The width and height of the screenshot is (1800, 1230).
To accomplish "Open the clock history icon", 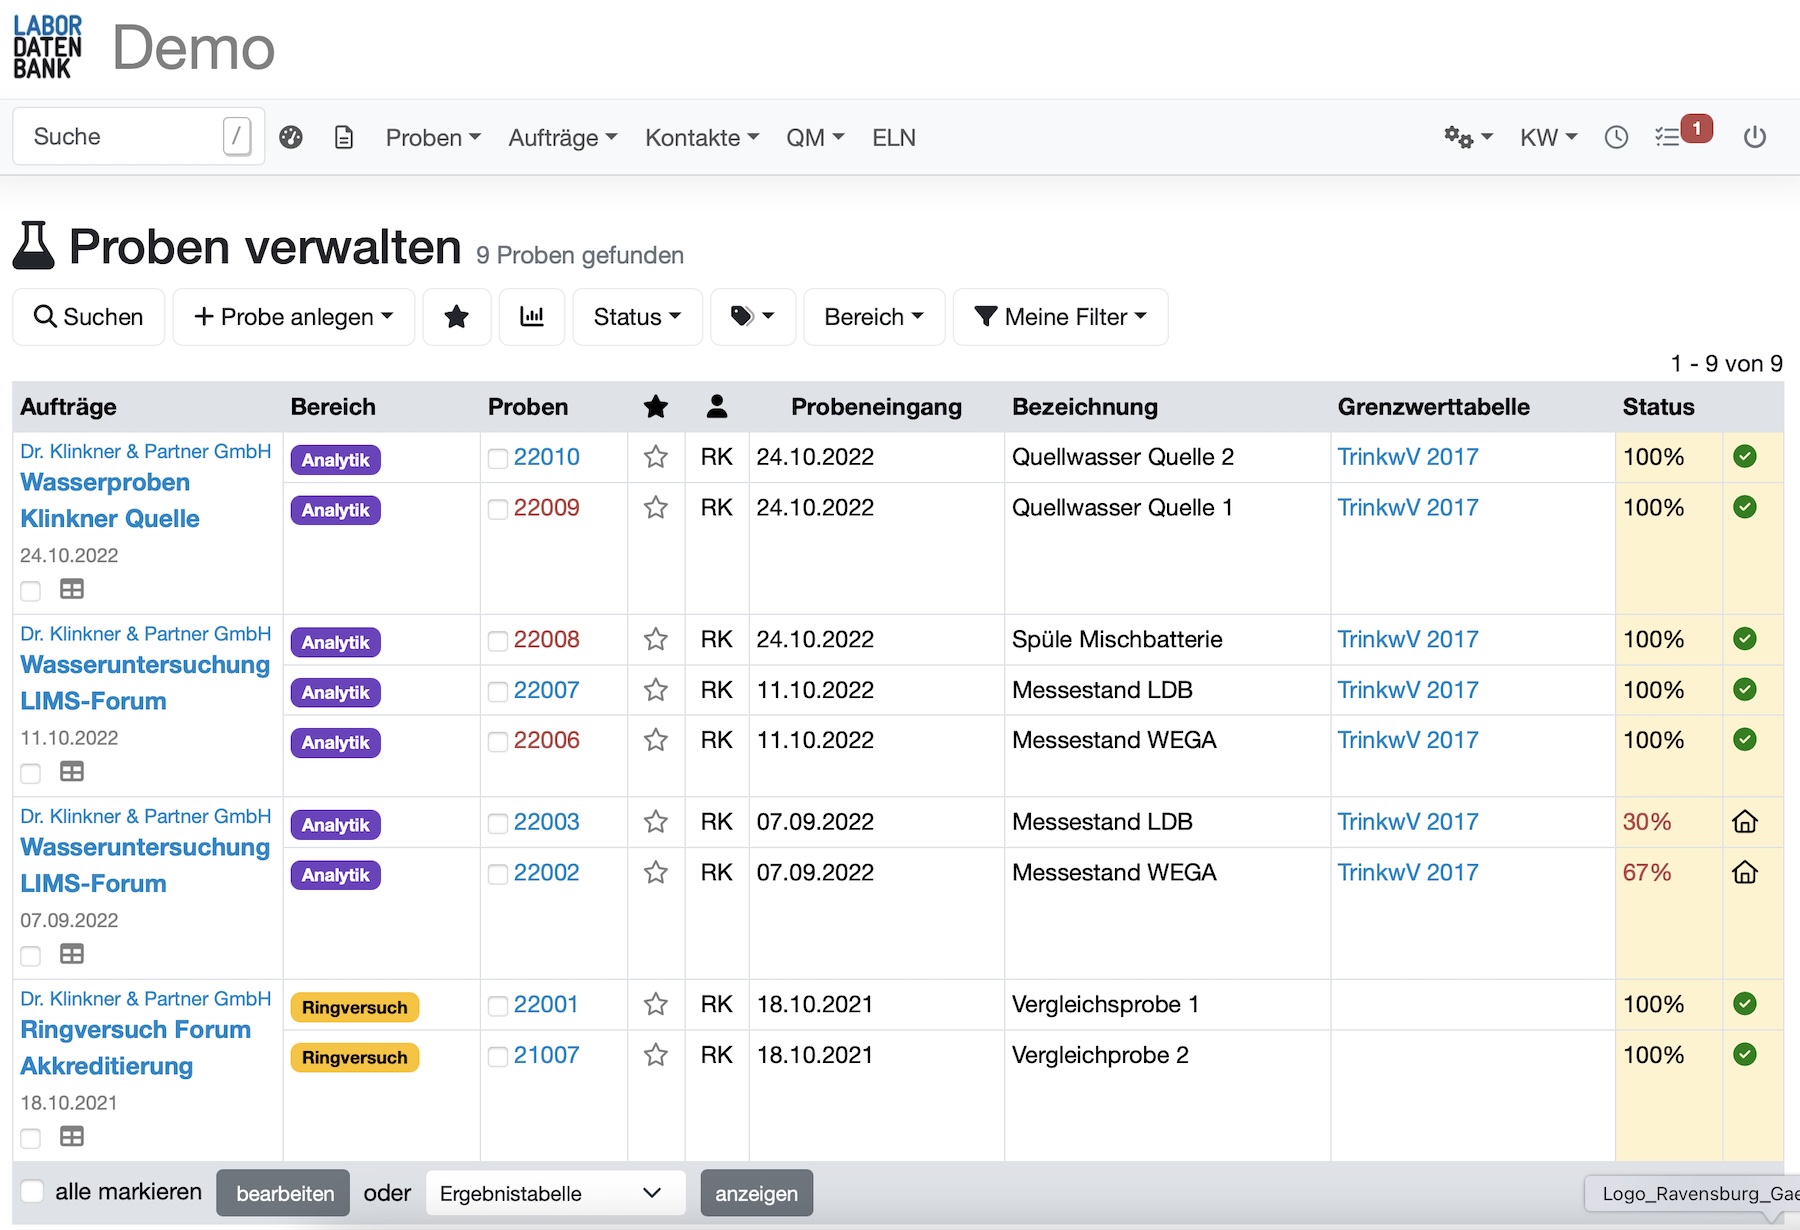I will [x=1616, y=137].
